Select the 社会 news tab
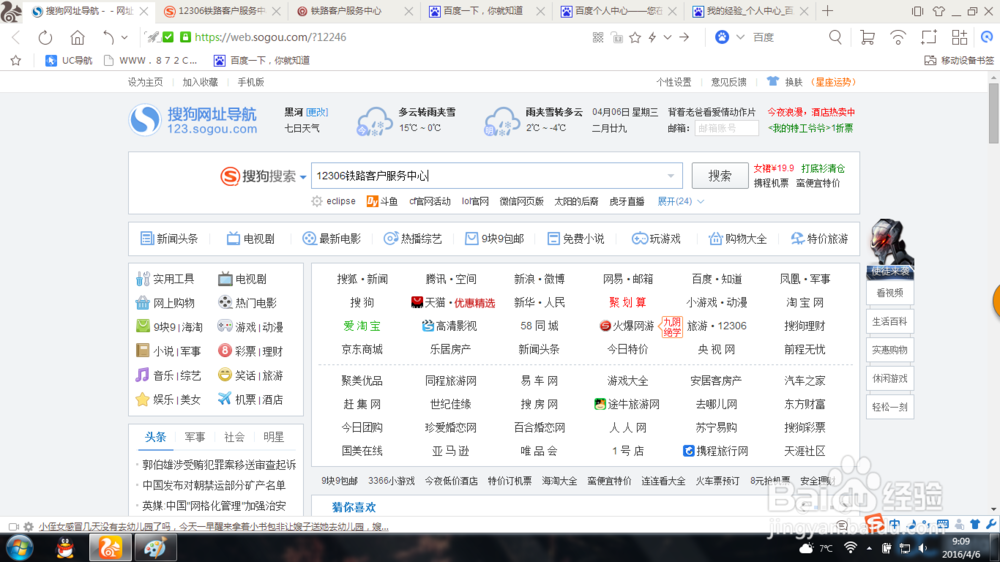Screen dimensions: 1000x562 [234, 437]
